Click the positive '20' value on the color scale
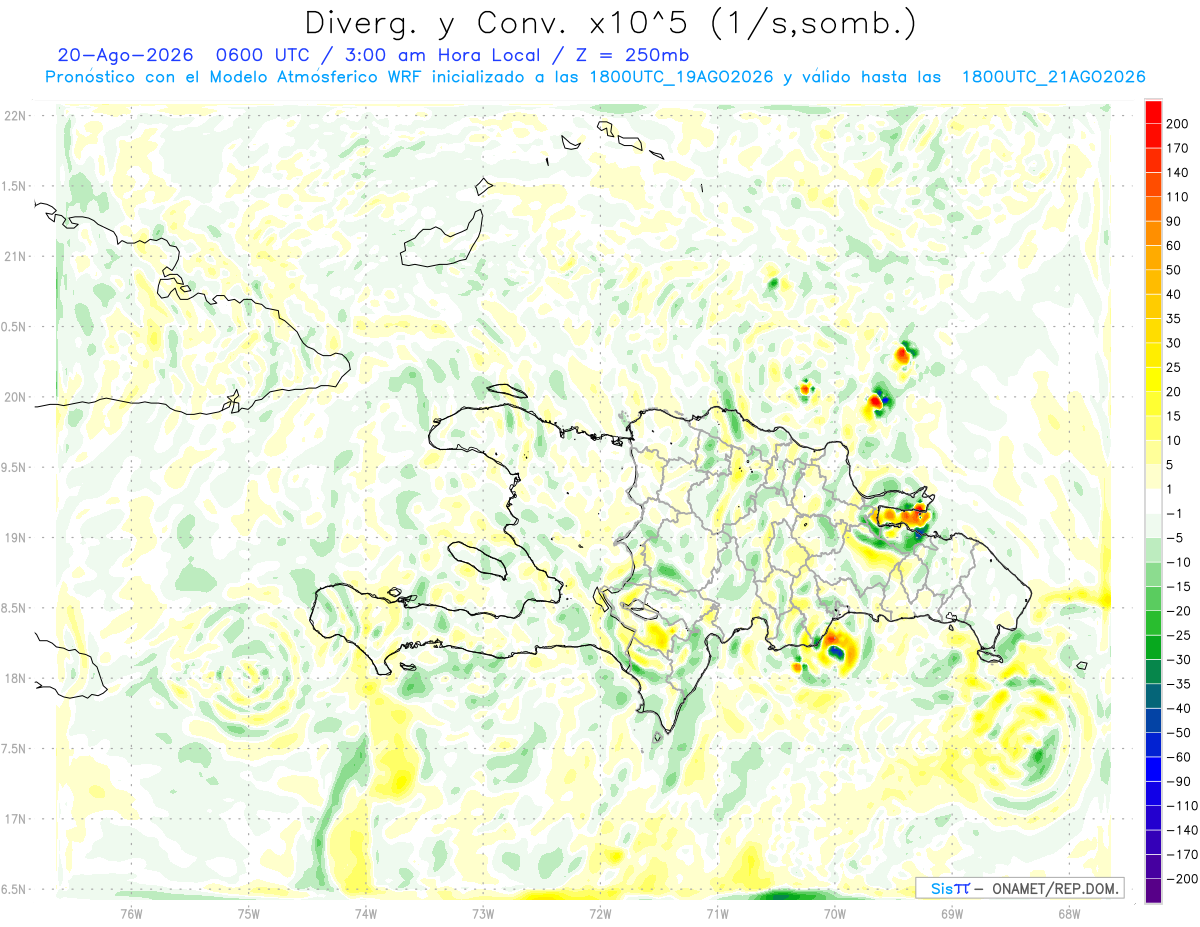The image size is (1200, 927). [x=1174, y=392]
